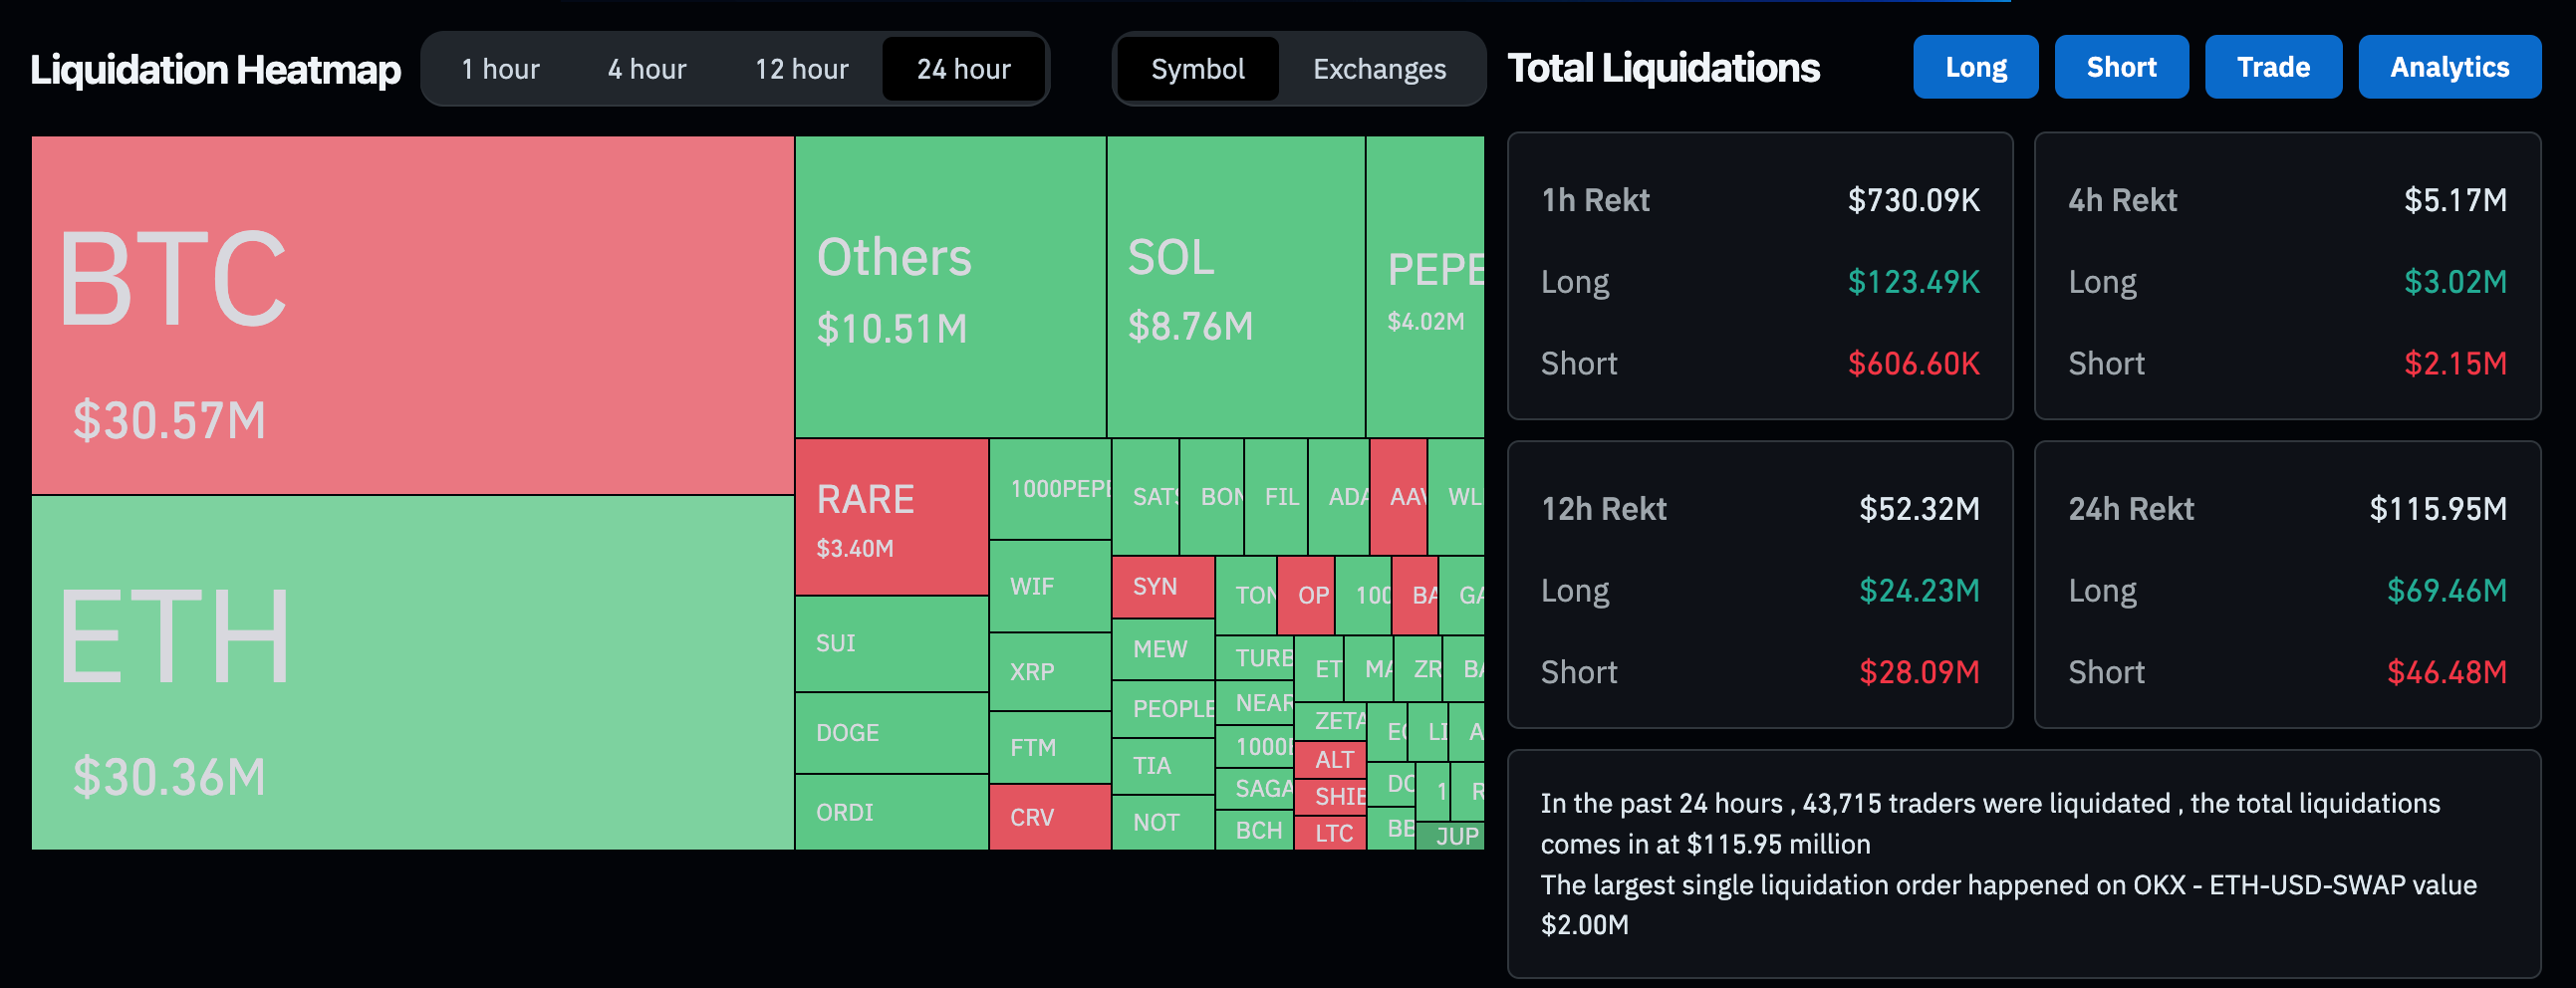Choose the 12 hour timeframe
The width and height of the screenshot is (2576, 988).
coord(801,69)
